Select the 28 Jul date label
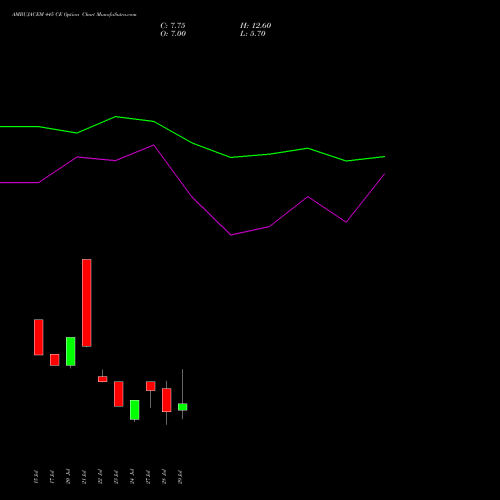The image size is (500, 500). [x=164, y=477]
